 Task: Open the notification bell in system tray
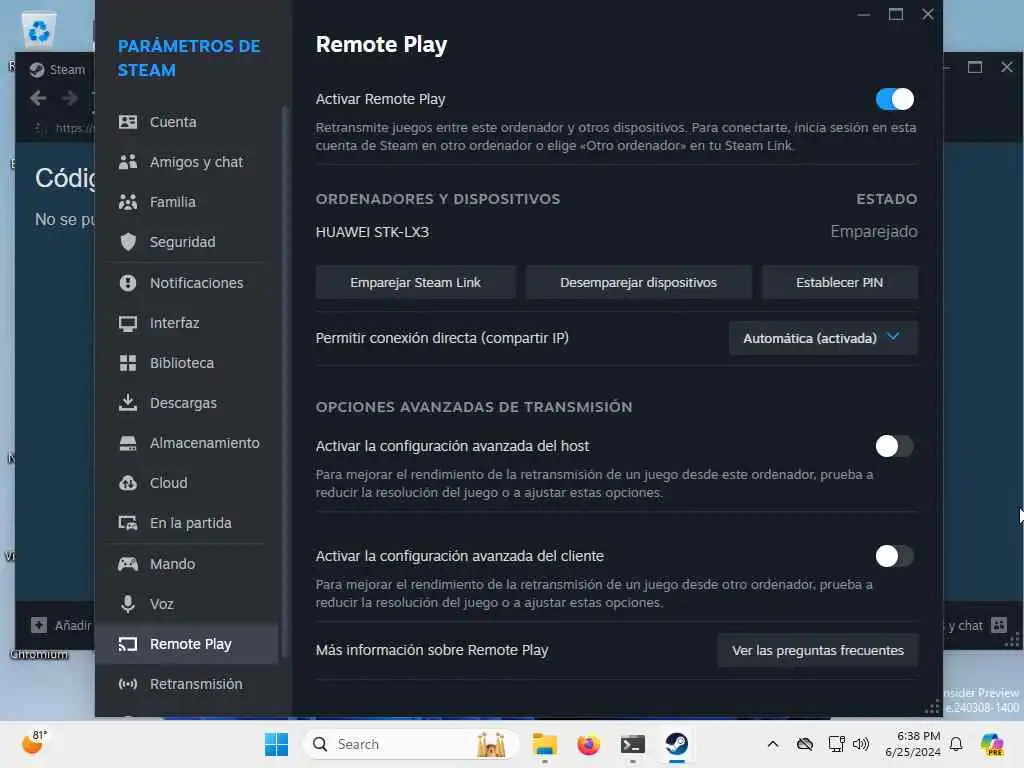coord(956,744)
